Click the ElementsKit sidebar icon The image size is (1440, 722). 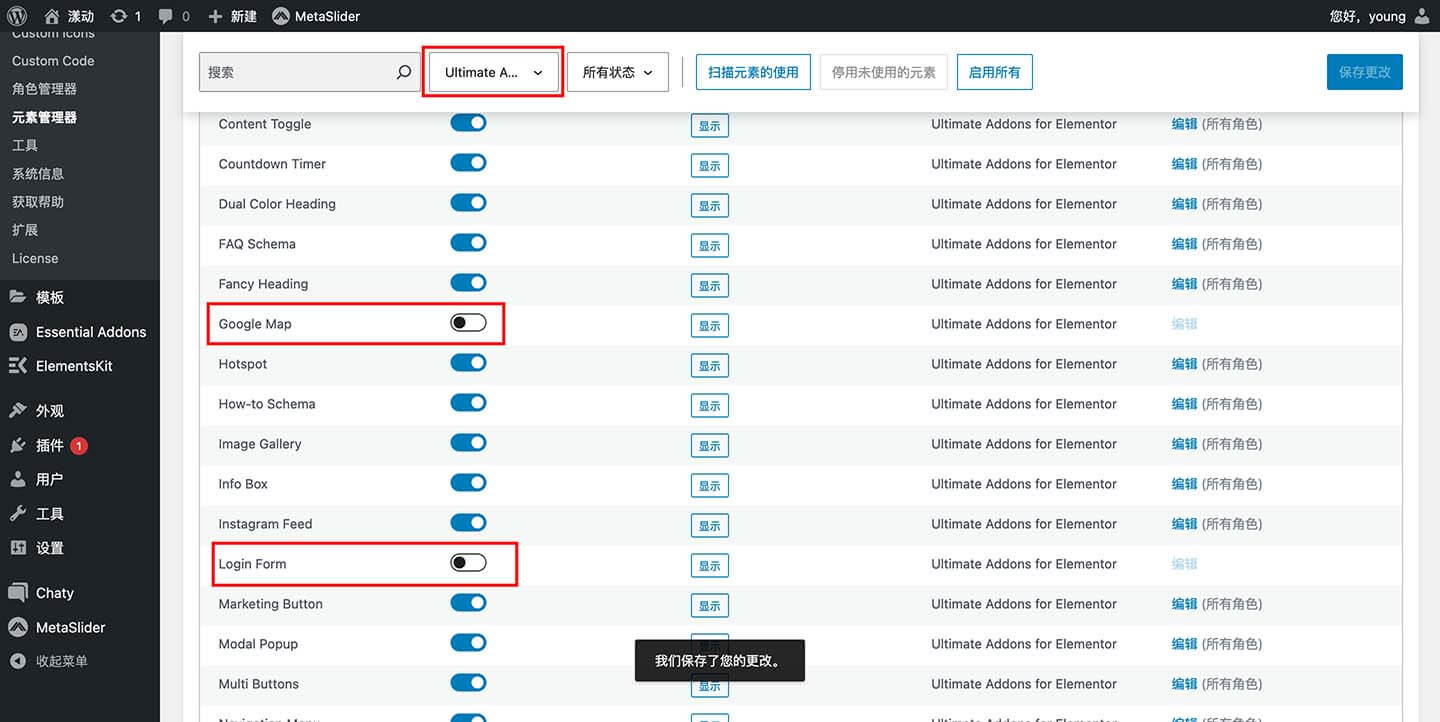(18, 366)
